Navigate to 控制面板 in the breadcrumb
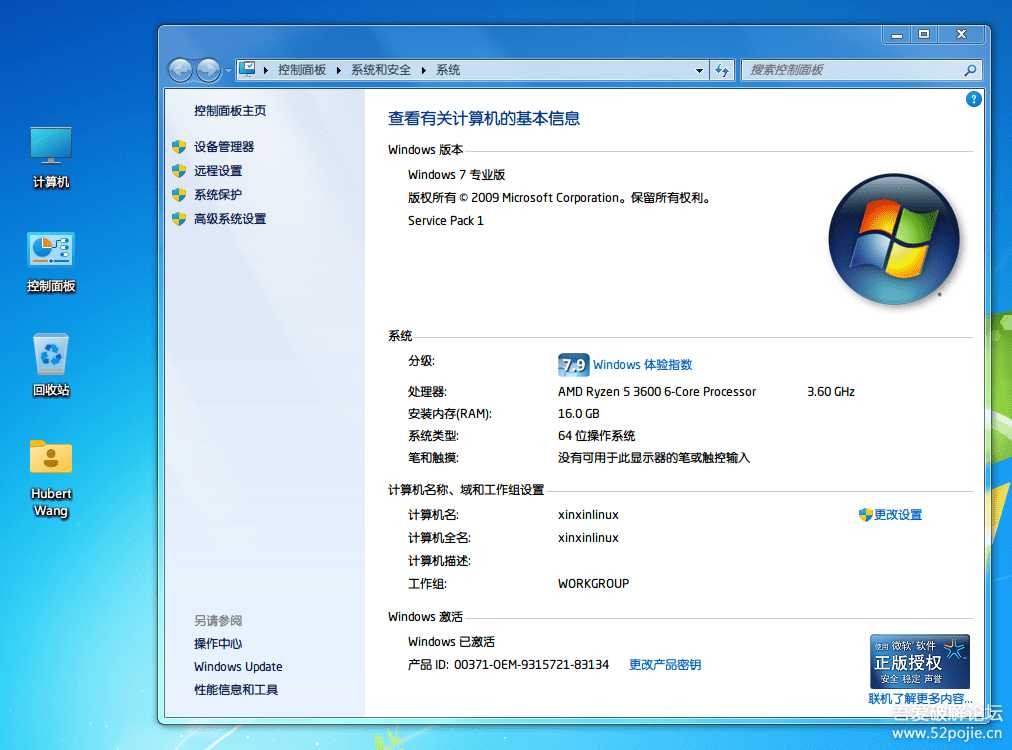The width and height of the screenshot is (1012, 750). point(302,69)
